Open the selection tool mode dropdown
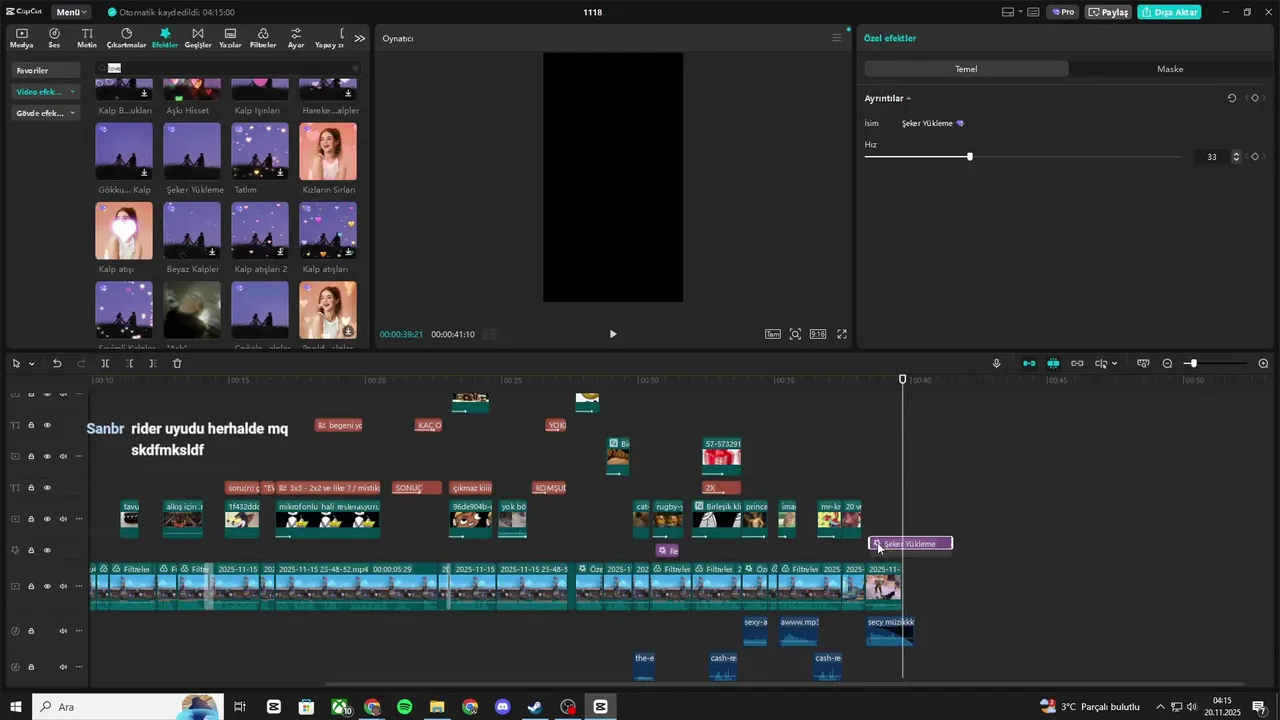 [x=31, y=363]
